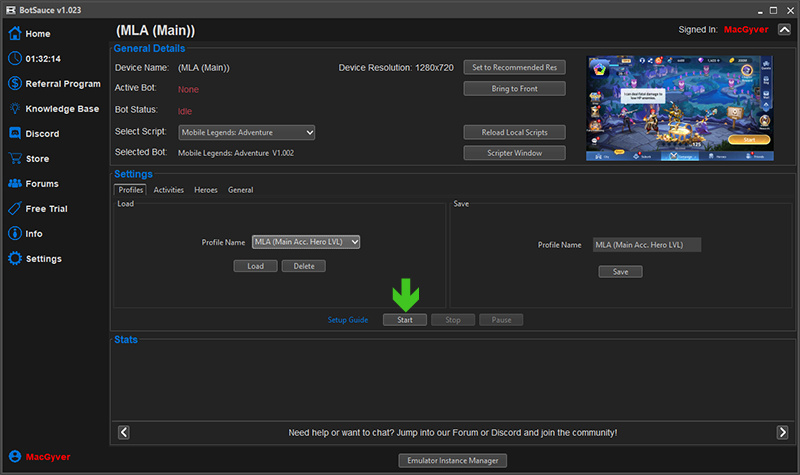The width and height of the screenshot is (800, 475).
Task: Open the Settings gear icon in sidebar
Action: 15,258
